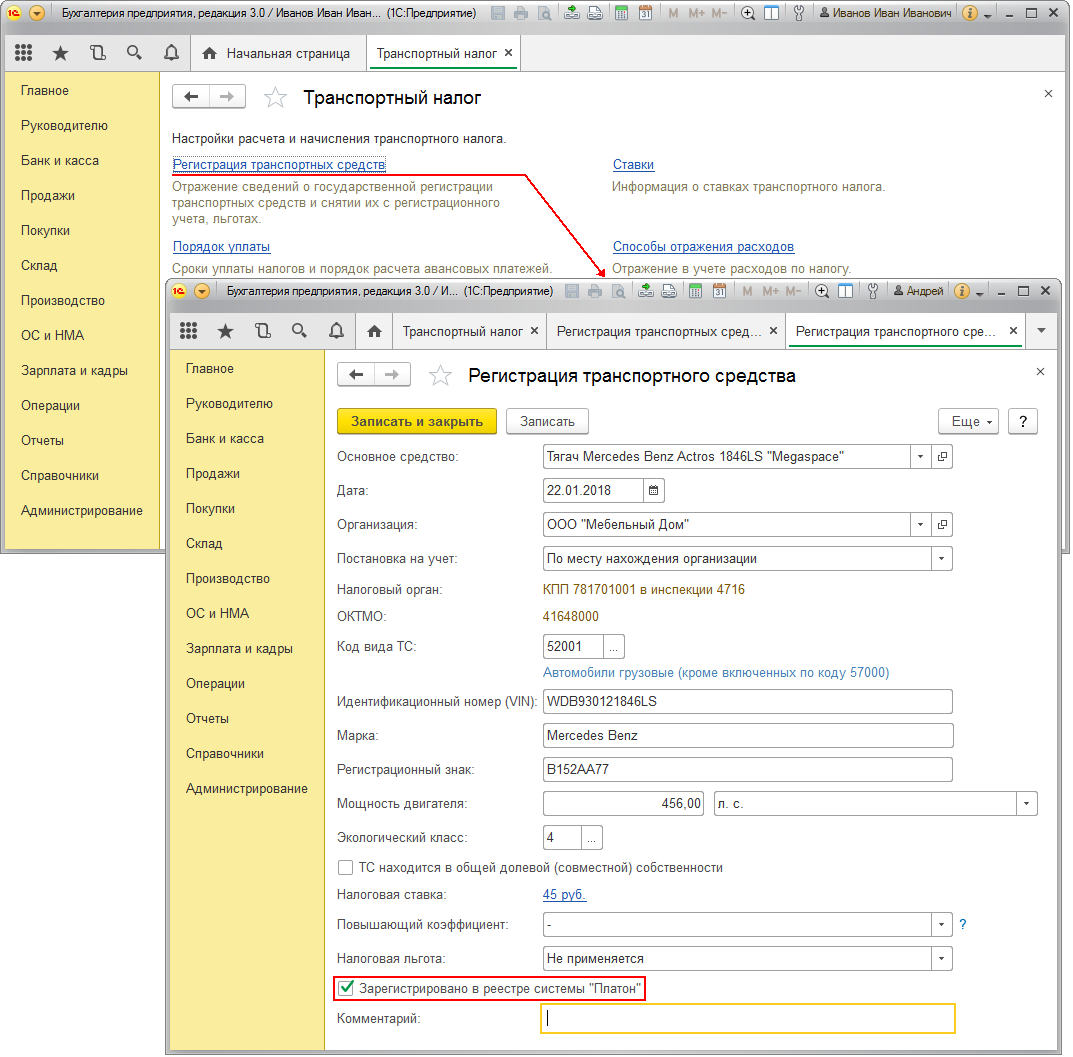Open the Ставки link in background window
The image size is (1073, 1057).
pyautogui.click(x=633, y=165)
